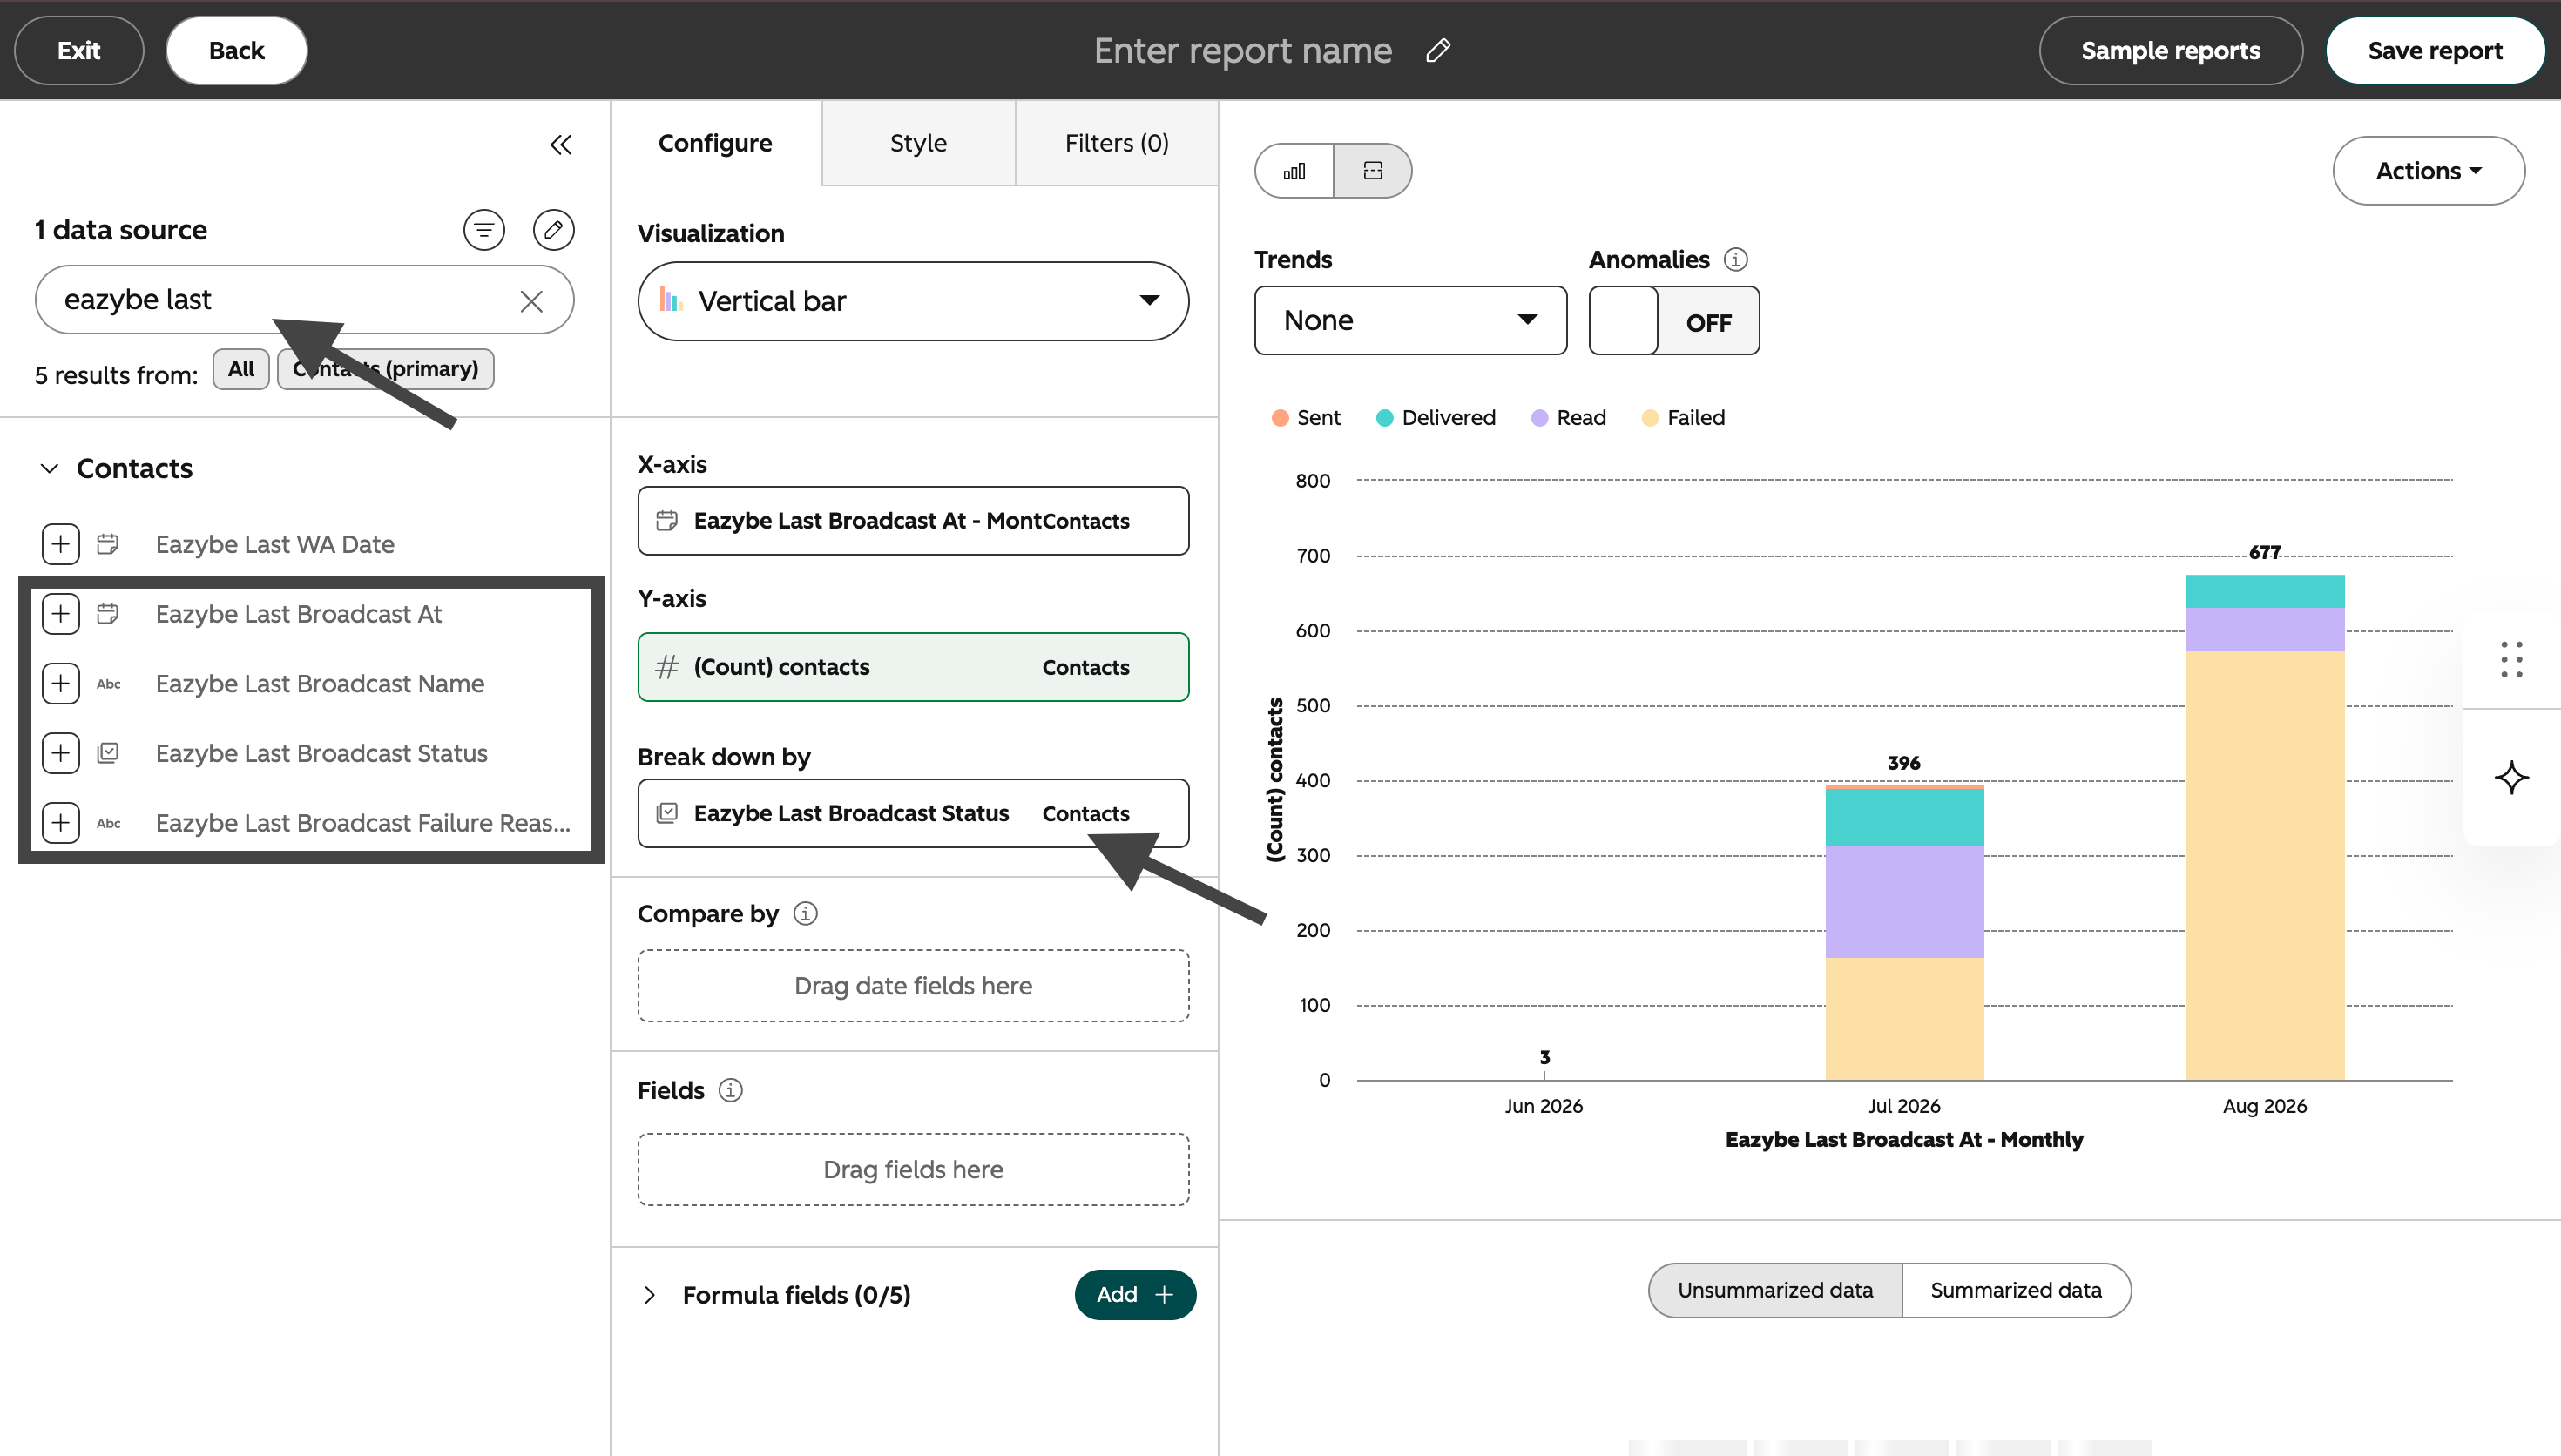Click Abc icon beside Eazybe Last Broadcast Name
Viewport: 2561px width, 1456px height.
pos(108,684)
